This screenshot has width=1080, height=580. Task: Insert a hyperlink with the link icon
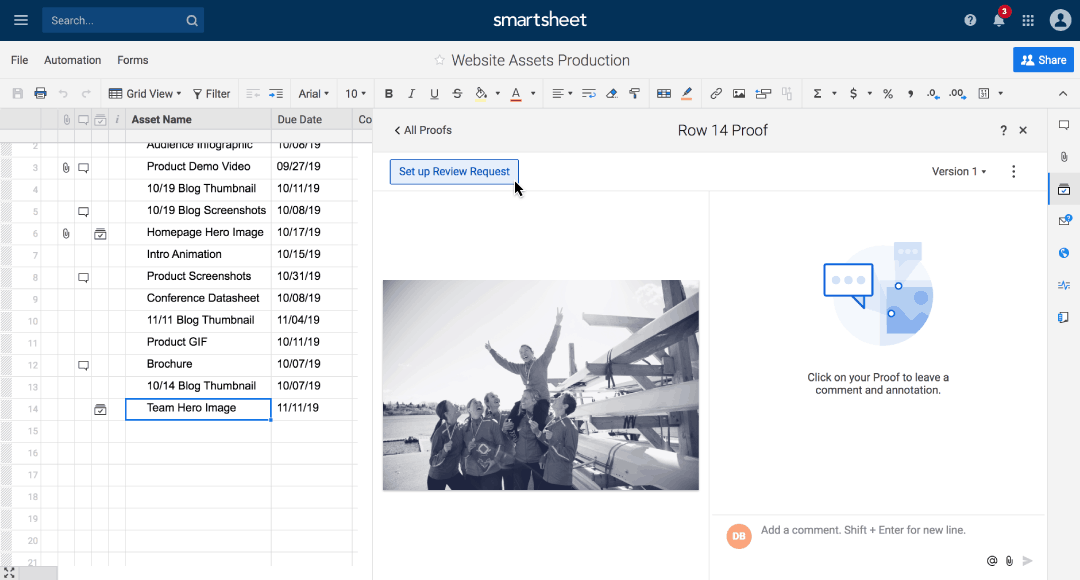[715, 93]
